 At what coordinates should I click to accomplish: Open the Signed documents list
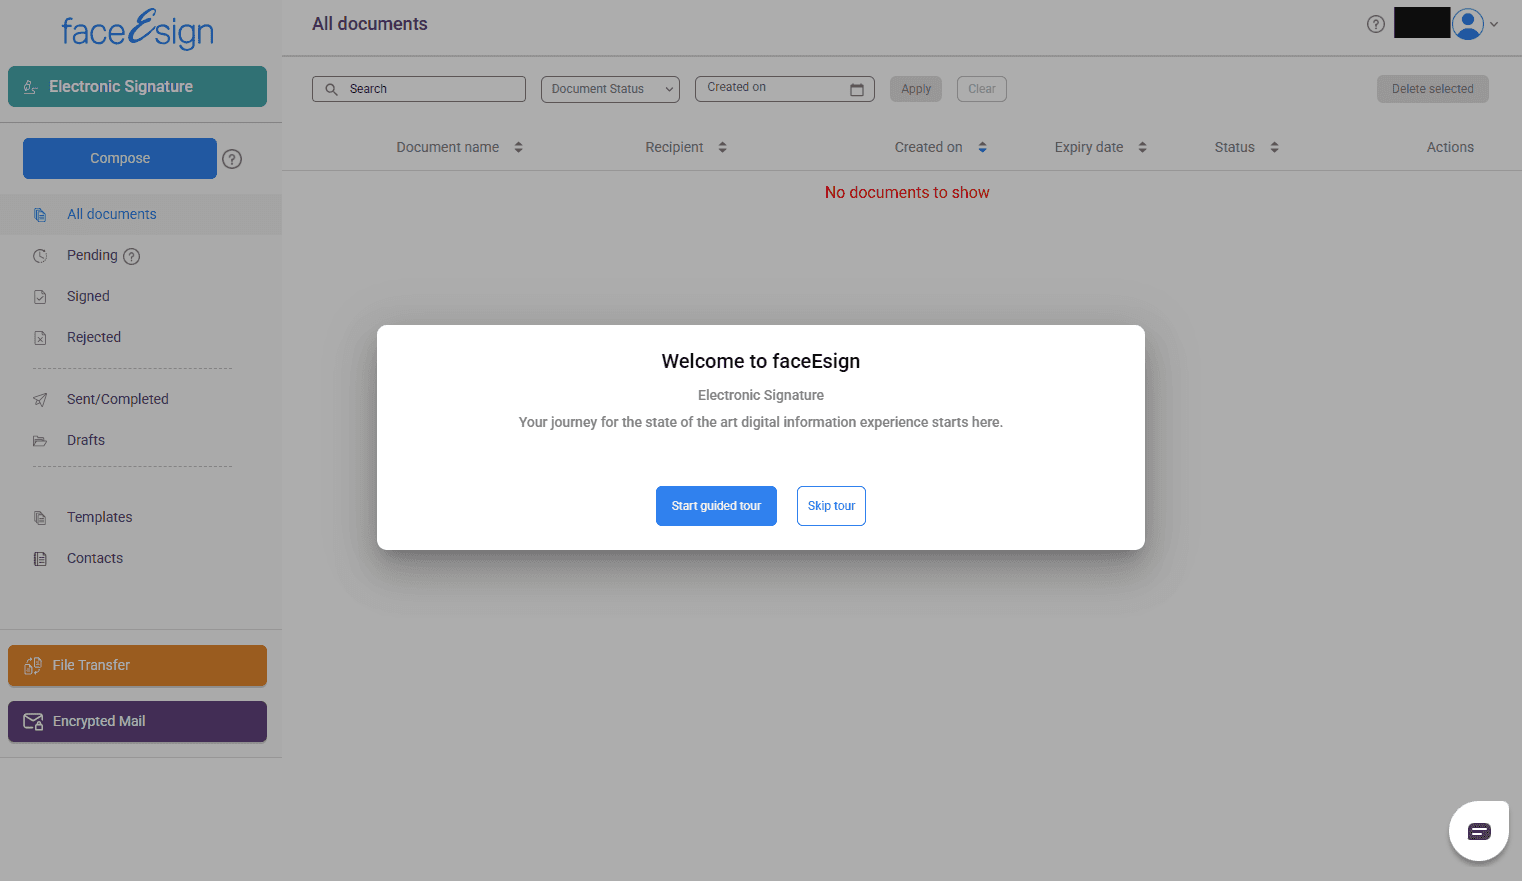click(x=88, y=297)
